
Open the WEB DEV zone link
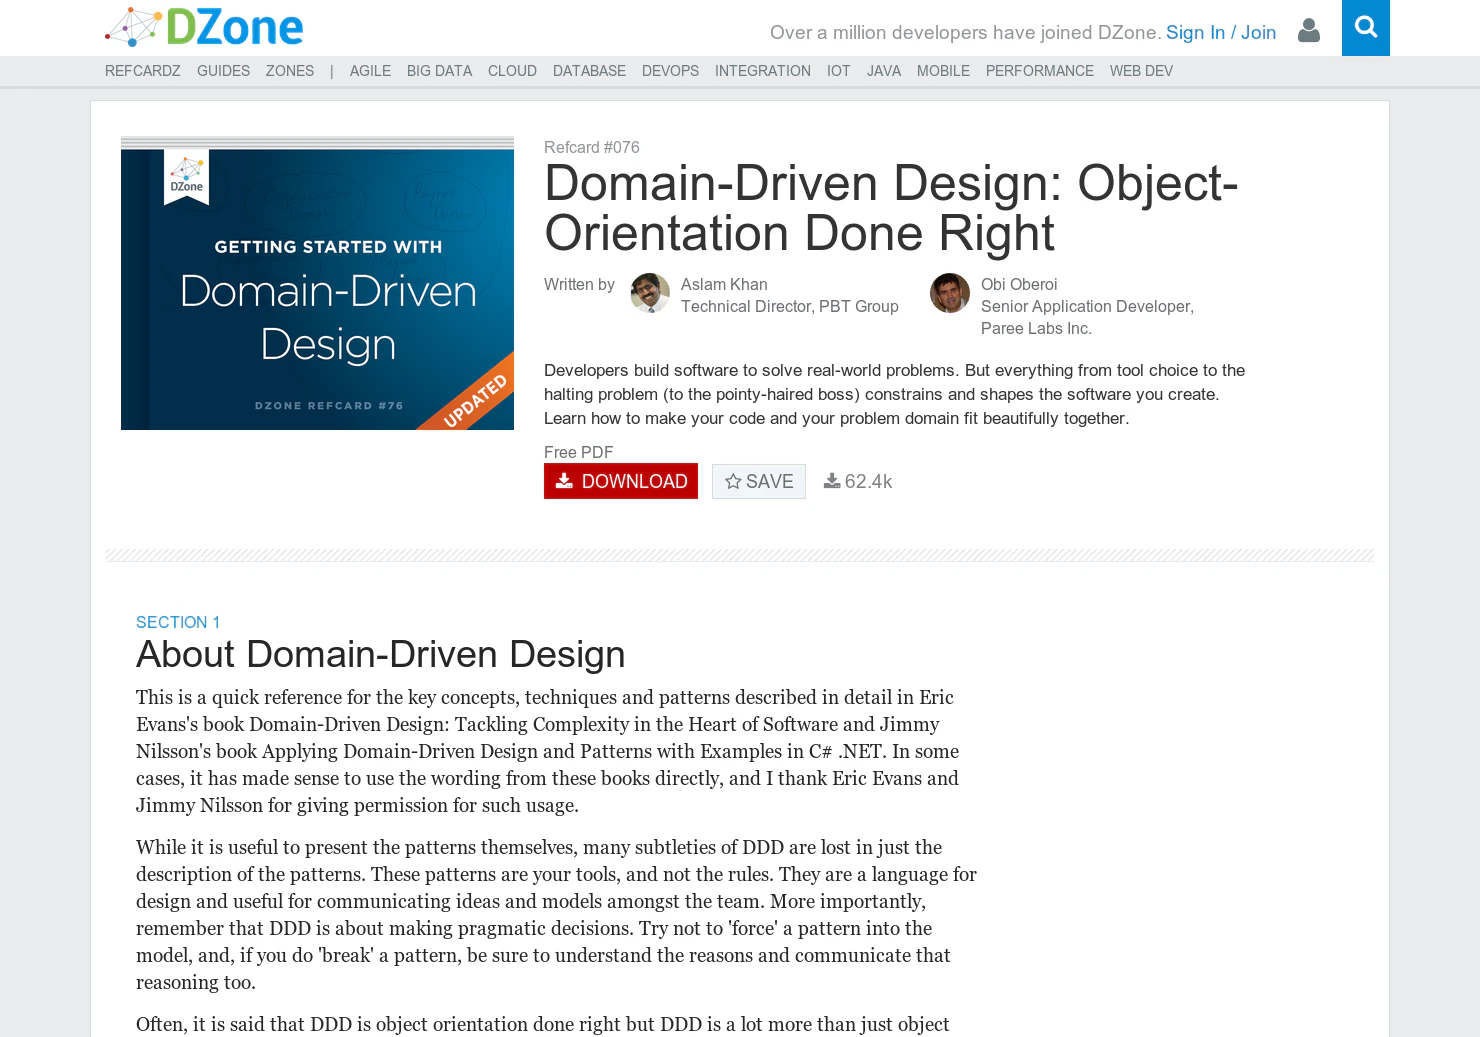click(1141, 70)
